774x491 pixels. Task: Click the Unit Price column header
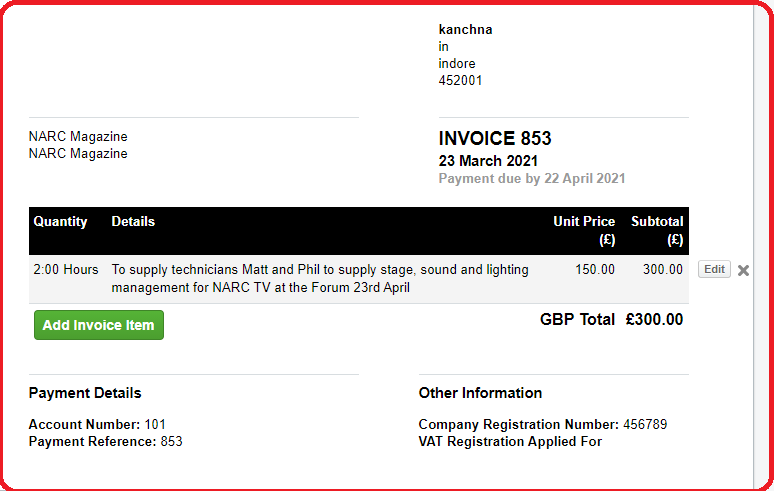[x=584, y=230]
